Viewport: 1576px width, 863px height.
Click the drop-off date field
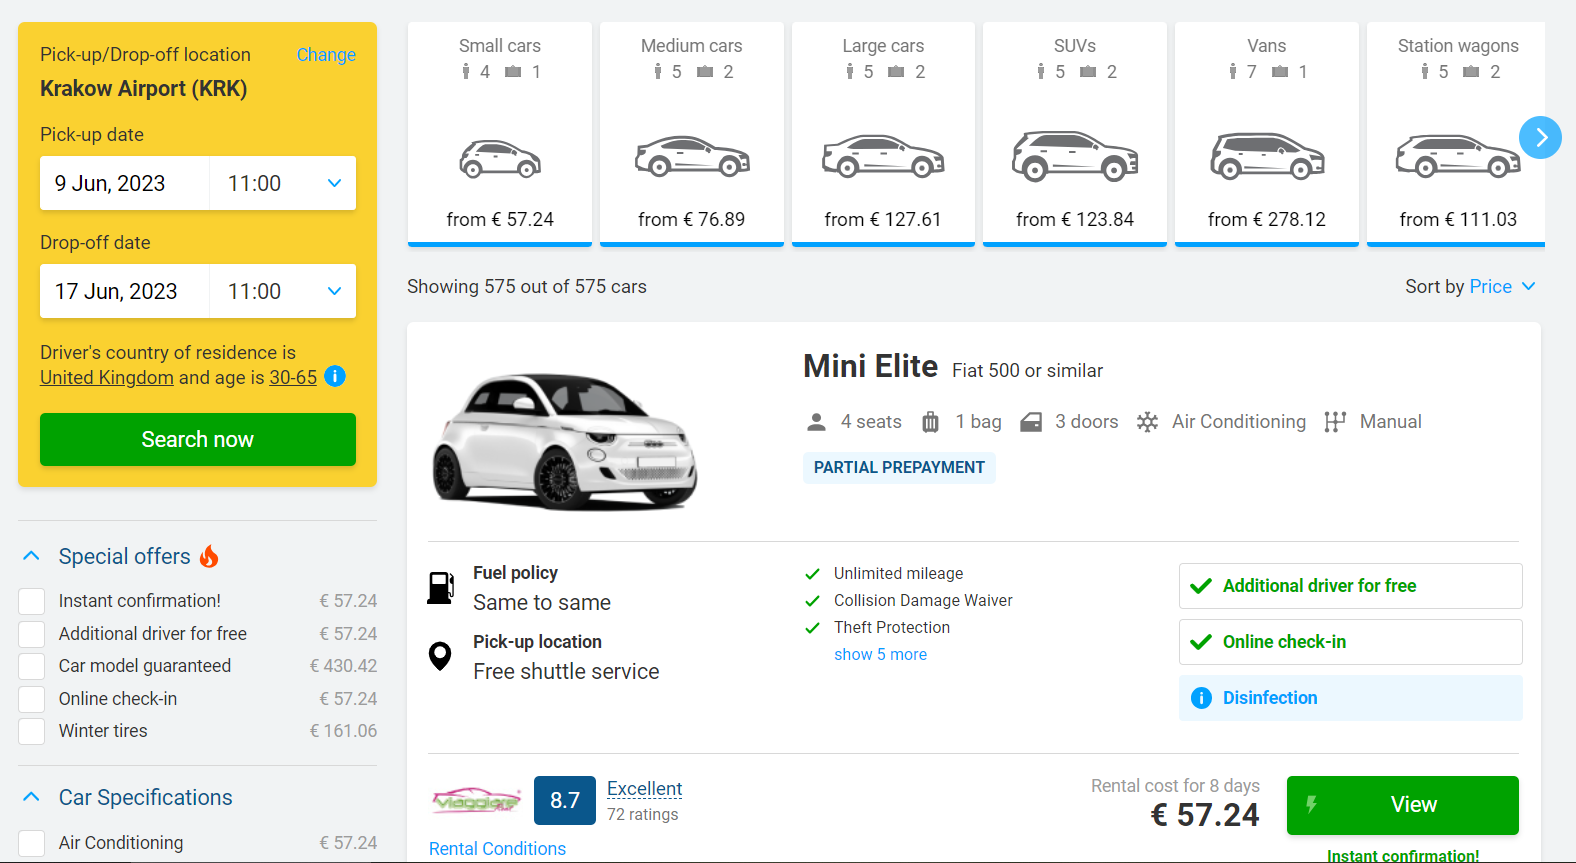coord(124,291)
